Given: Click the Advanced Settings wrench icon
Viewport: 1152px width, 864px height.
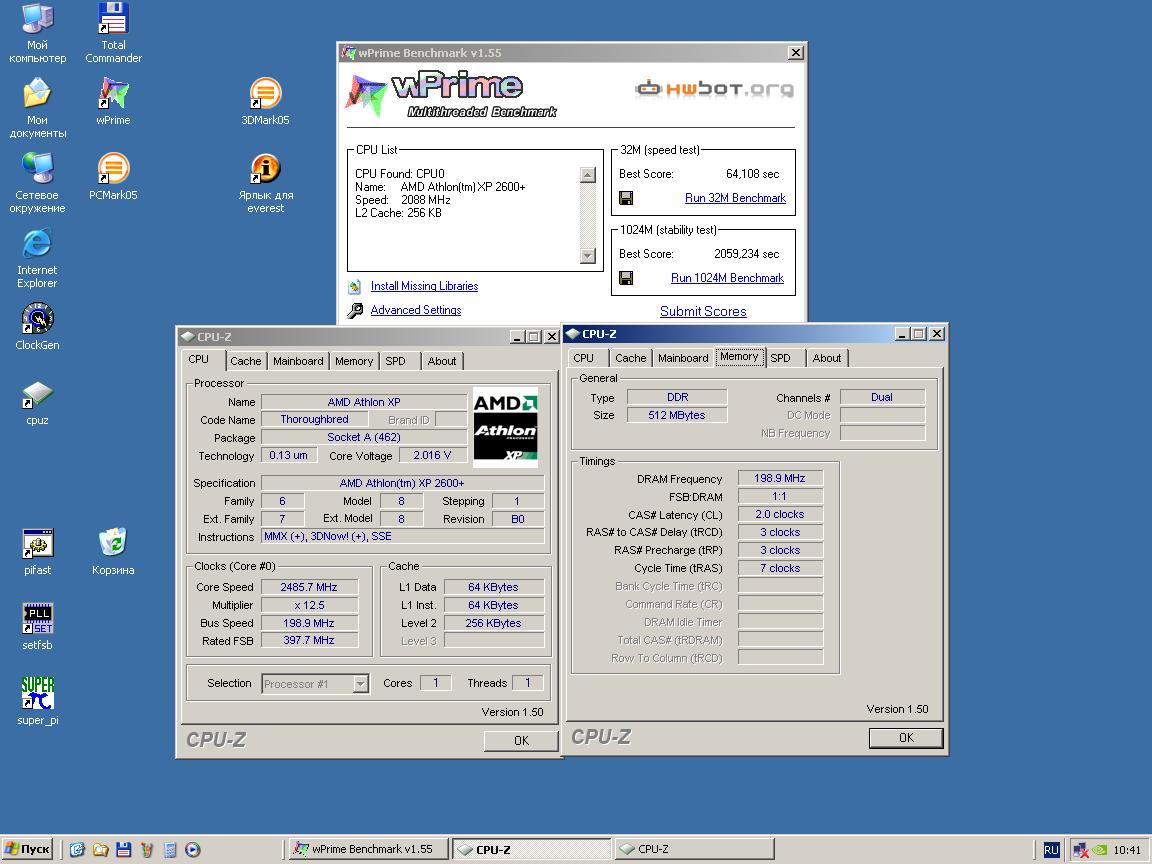Looking at the screenshot, I should coord(355,311).
